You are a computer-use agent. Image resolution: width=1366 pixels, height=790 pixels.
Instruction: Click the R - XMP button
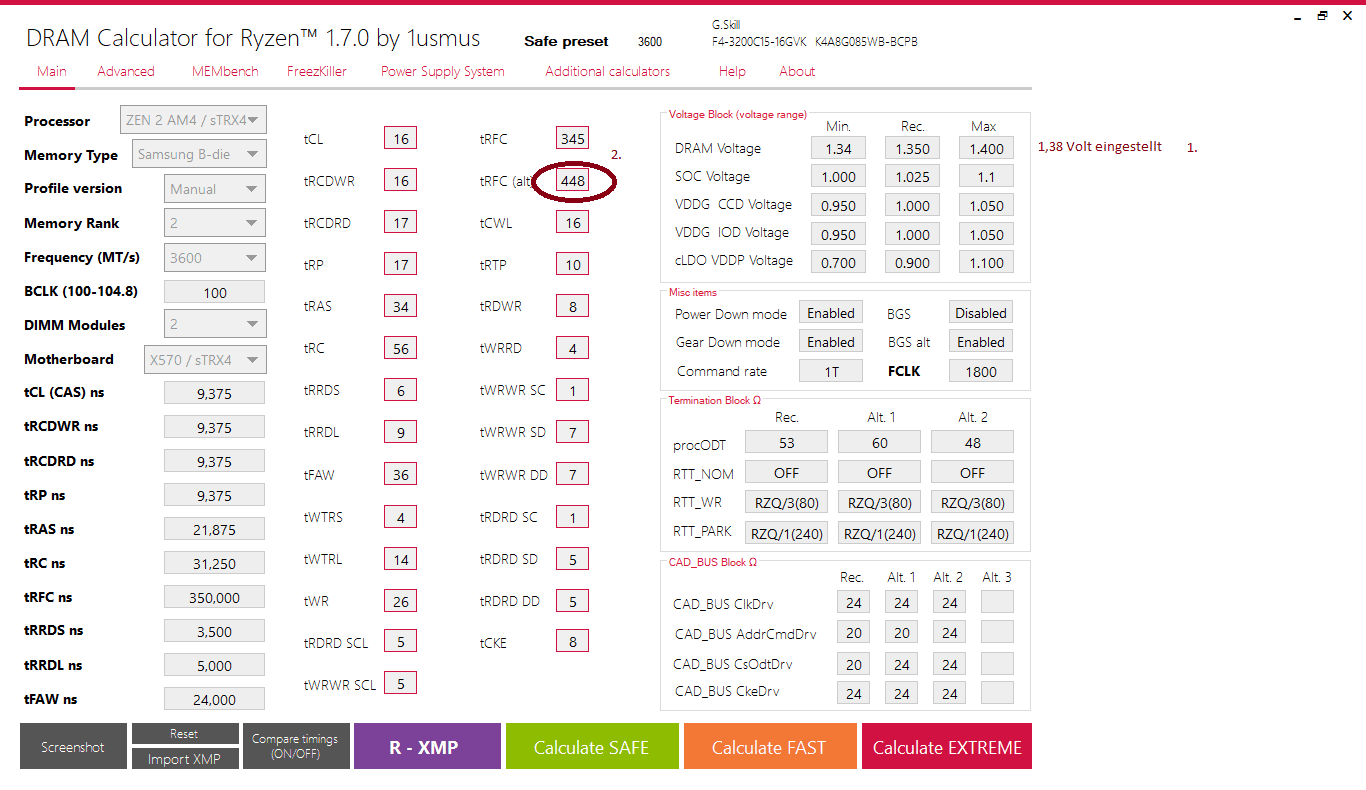tap(427, 746)
